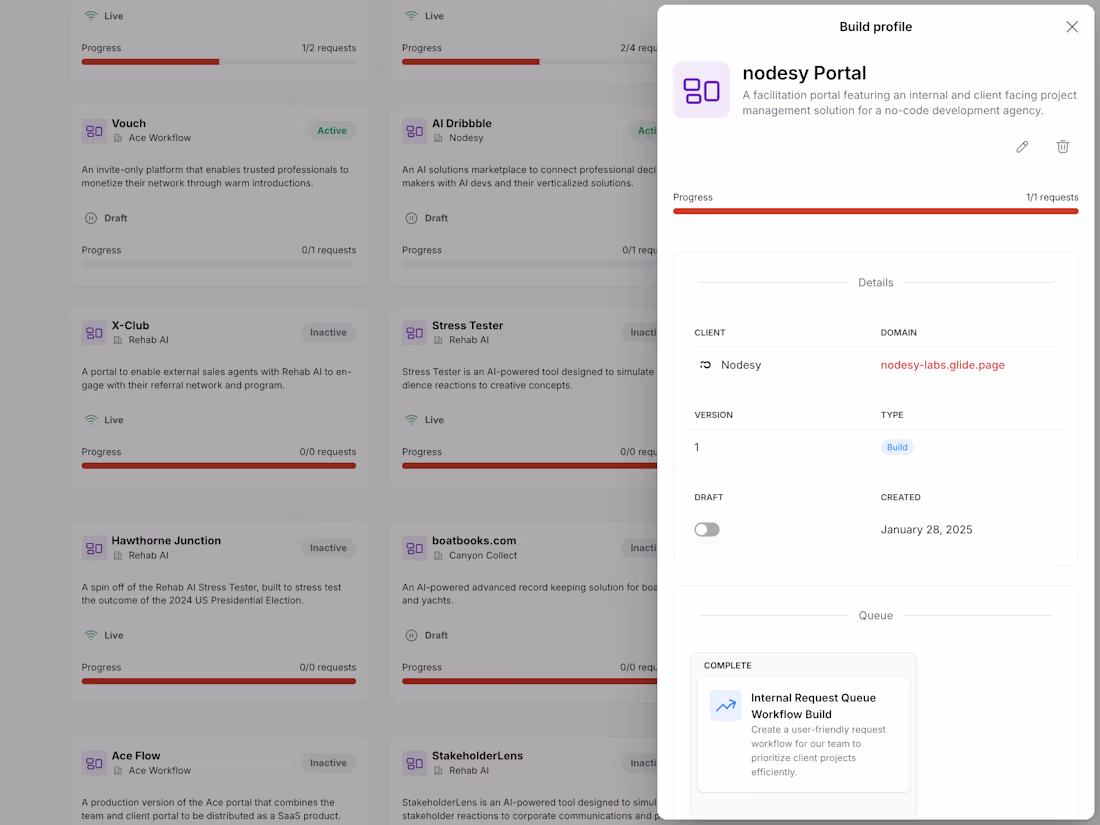Open the X-Club card title
Screen dimensions: 1100x825
pos(130,326)
